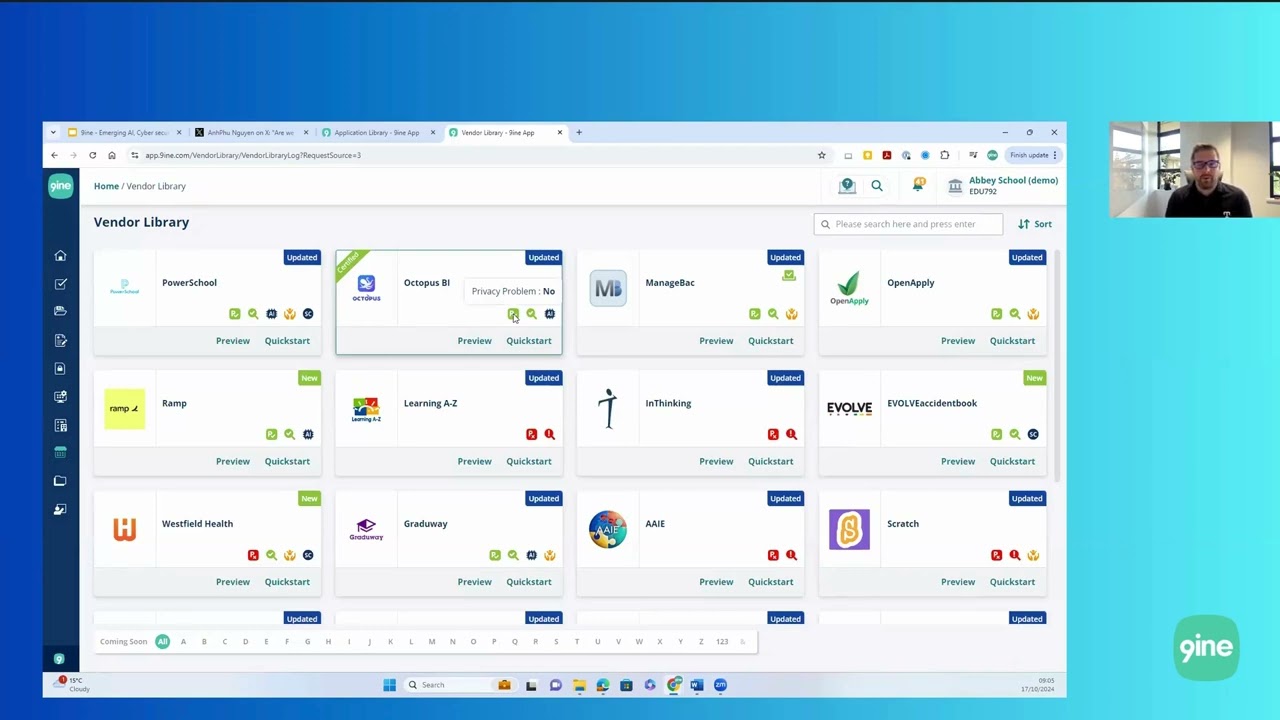Open the Sort options
Viewport: 1280px width, 720px height.
(1035, 224)
